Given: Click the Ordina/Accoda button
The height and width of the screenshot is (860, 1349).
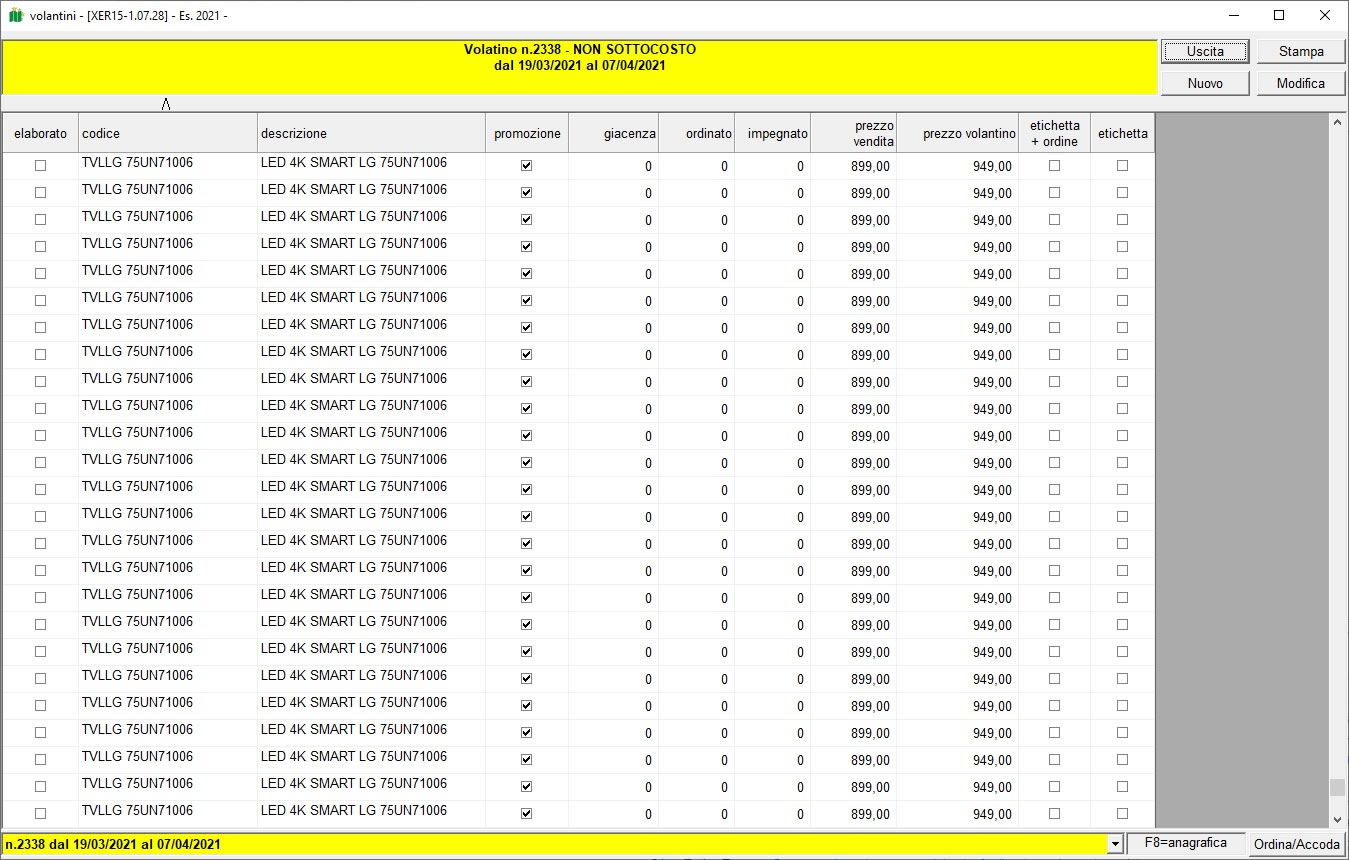Looking at the screenshot, I should point(1297,844).
